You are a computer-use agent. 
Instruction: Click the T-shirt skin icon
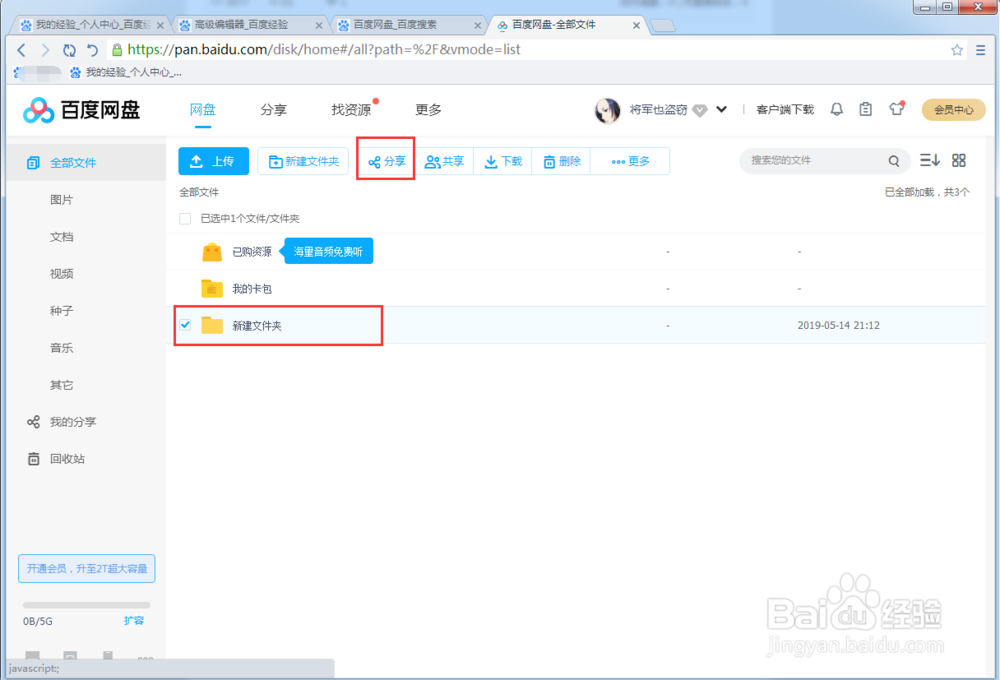pyautogui.click(x=897, y=109)
